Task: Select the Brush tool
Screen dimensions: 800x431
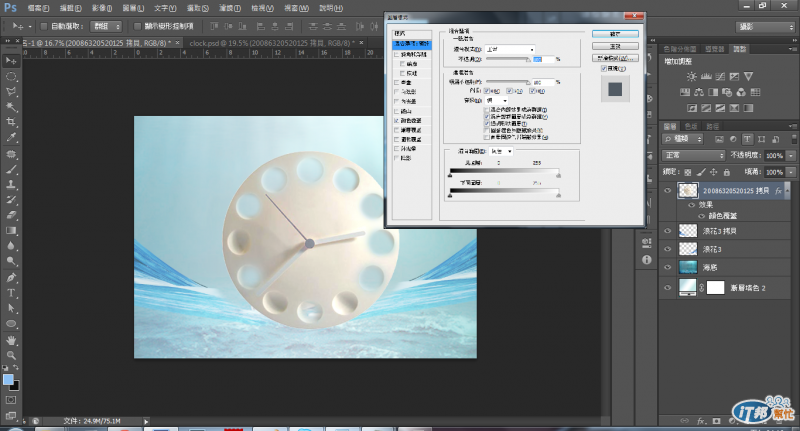Action: click(11, 169)
